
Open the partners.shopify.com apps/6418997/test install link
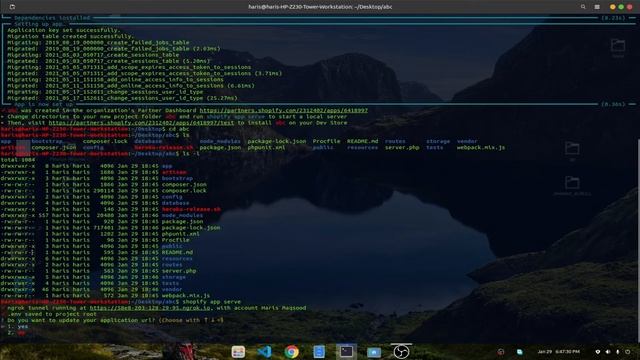[x=141, y=122]
